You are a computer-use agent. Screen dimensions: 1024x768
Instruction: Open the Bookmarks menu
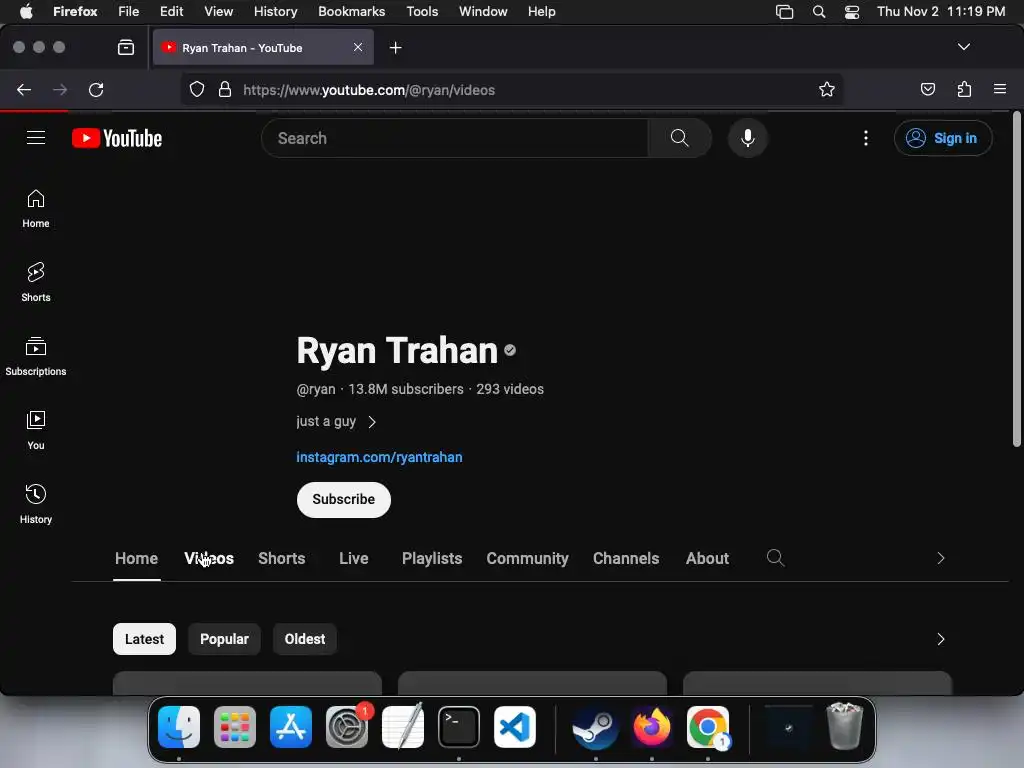(351, 11)
